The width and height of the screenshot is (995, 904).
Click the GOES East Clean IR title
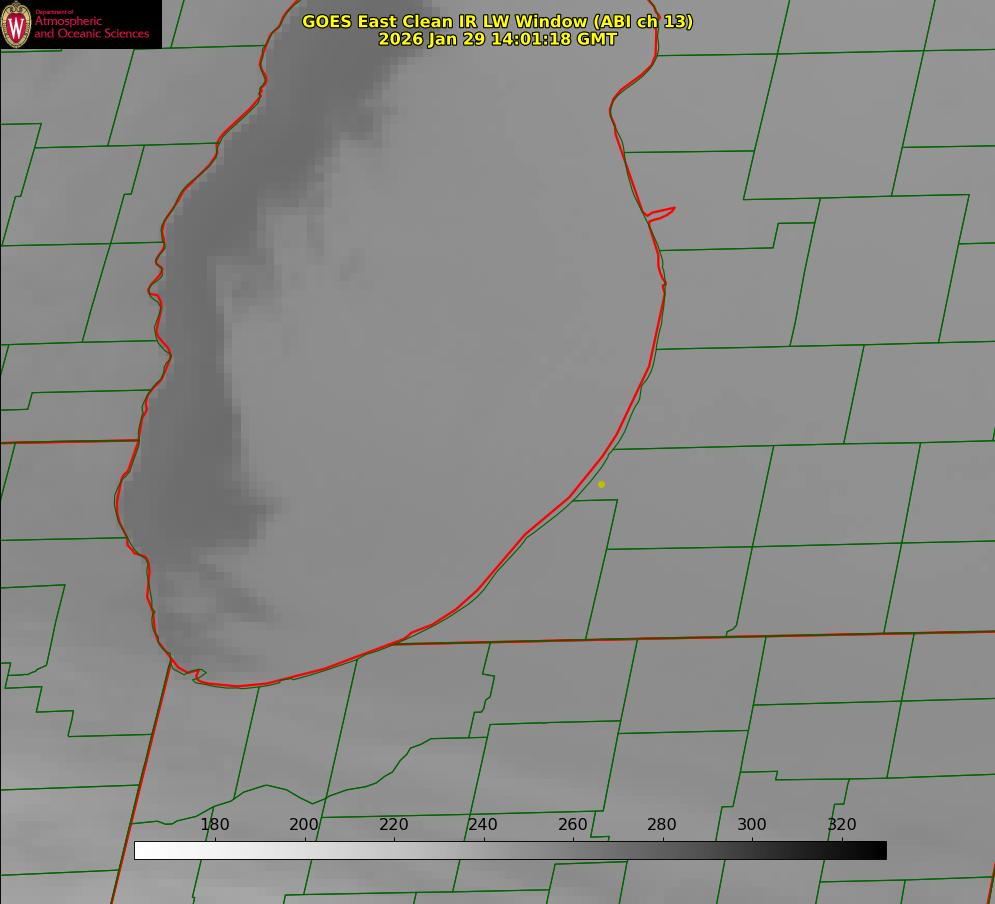(498, 21)
